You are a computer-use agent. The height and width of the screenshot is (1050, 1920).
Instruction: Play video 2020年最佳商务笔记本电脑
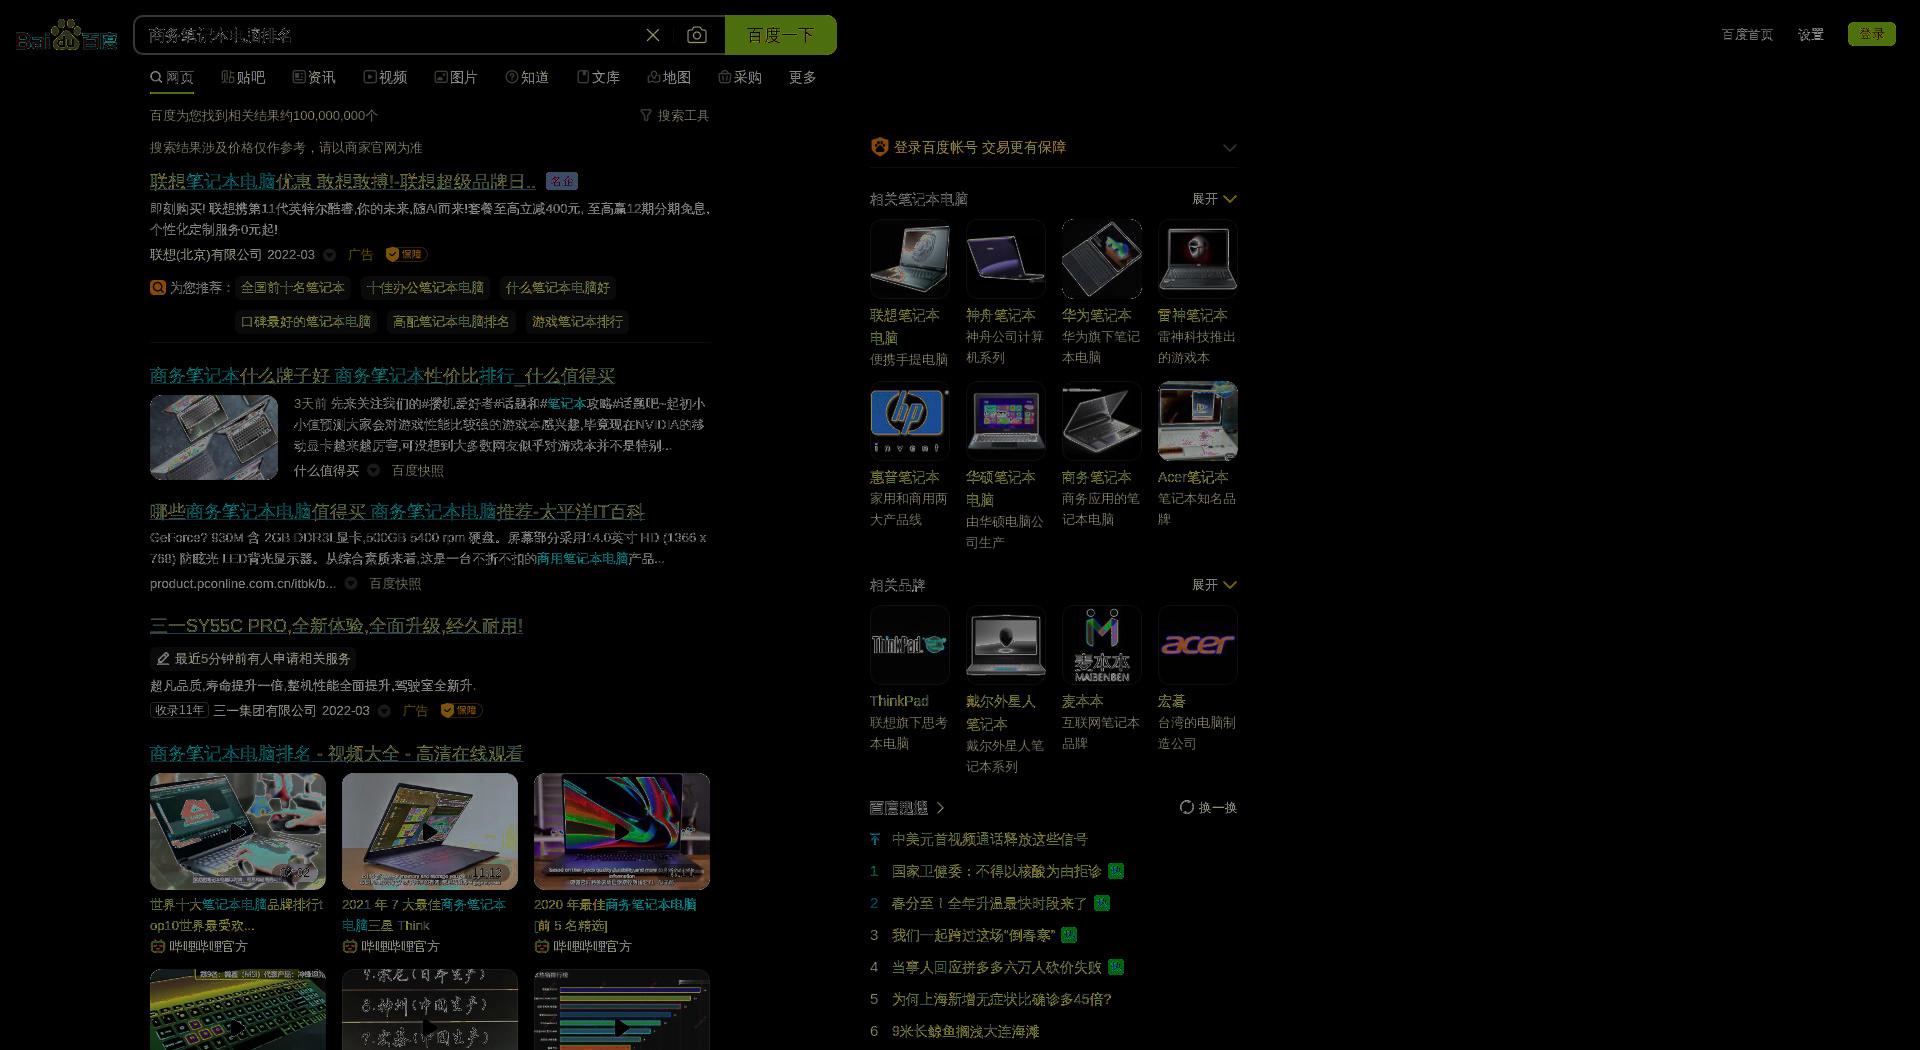point(622,831)
